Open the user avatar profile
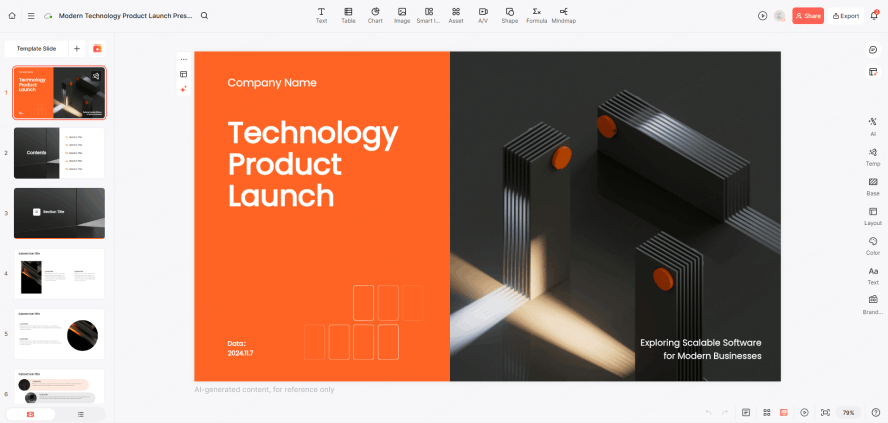 coord(780,16)
